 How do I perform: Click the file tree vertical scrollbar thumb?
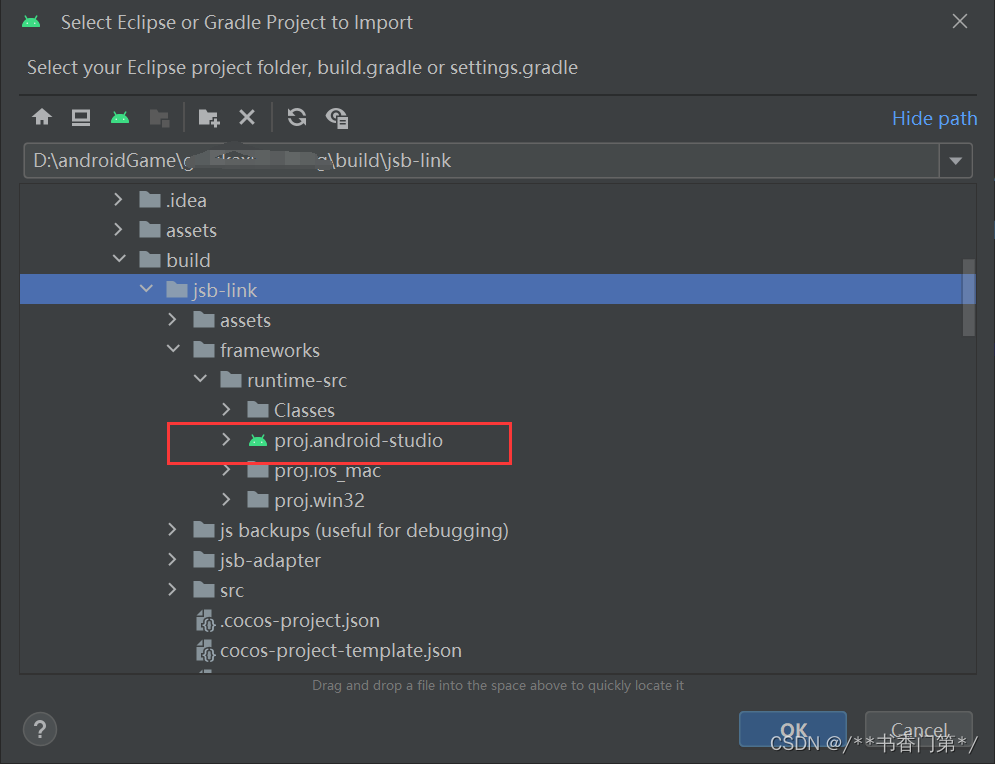coord(968,297)
